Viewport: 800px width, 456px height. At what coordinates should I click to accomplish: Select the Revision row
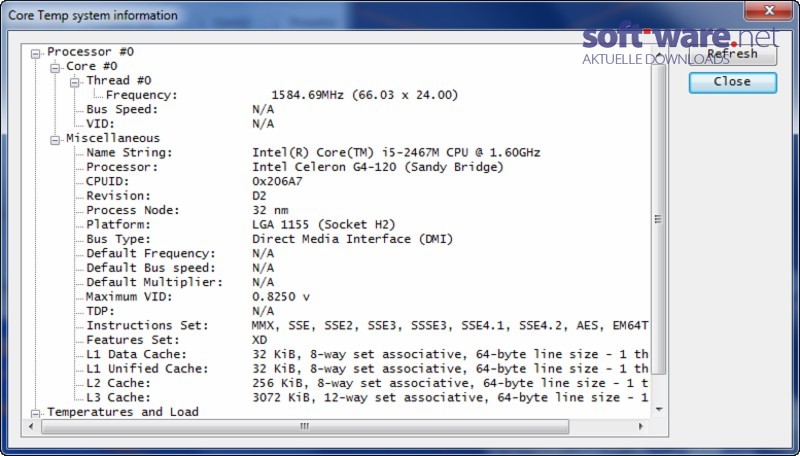coord(177,195)
